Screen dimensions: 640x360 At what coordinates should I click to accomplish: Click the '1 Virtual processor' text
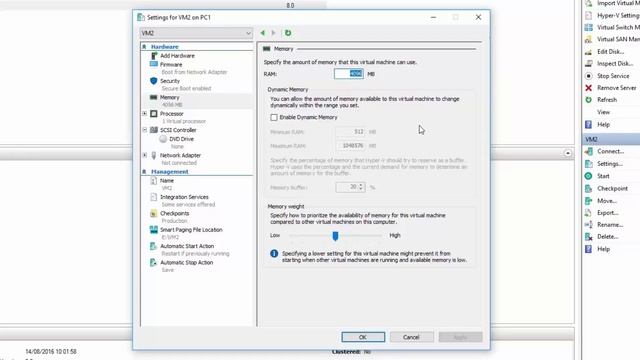coord(184,121)
